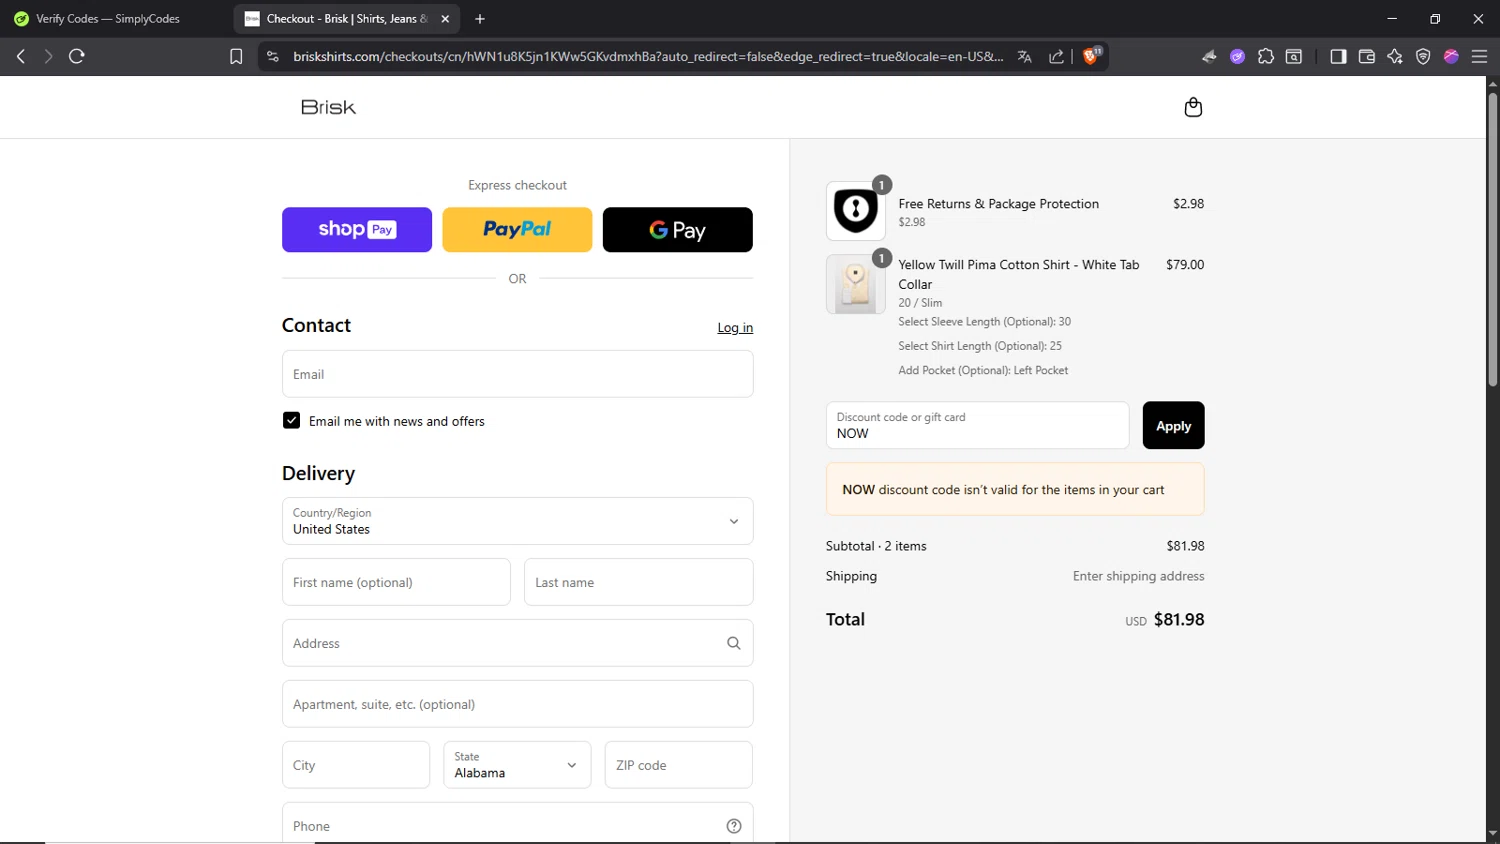The width and height of the screenshot is (1500, 844).
Task: Pay with PayPal
Action: [x=517, y=230]
